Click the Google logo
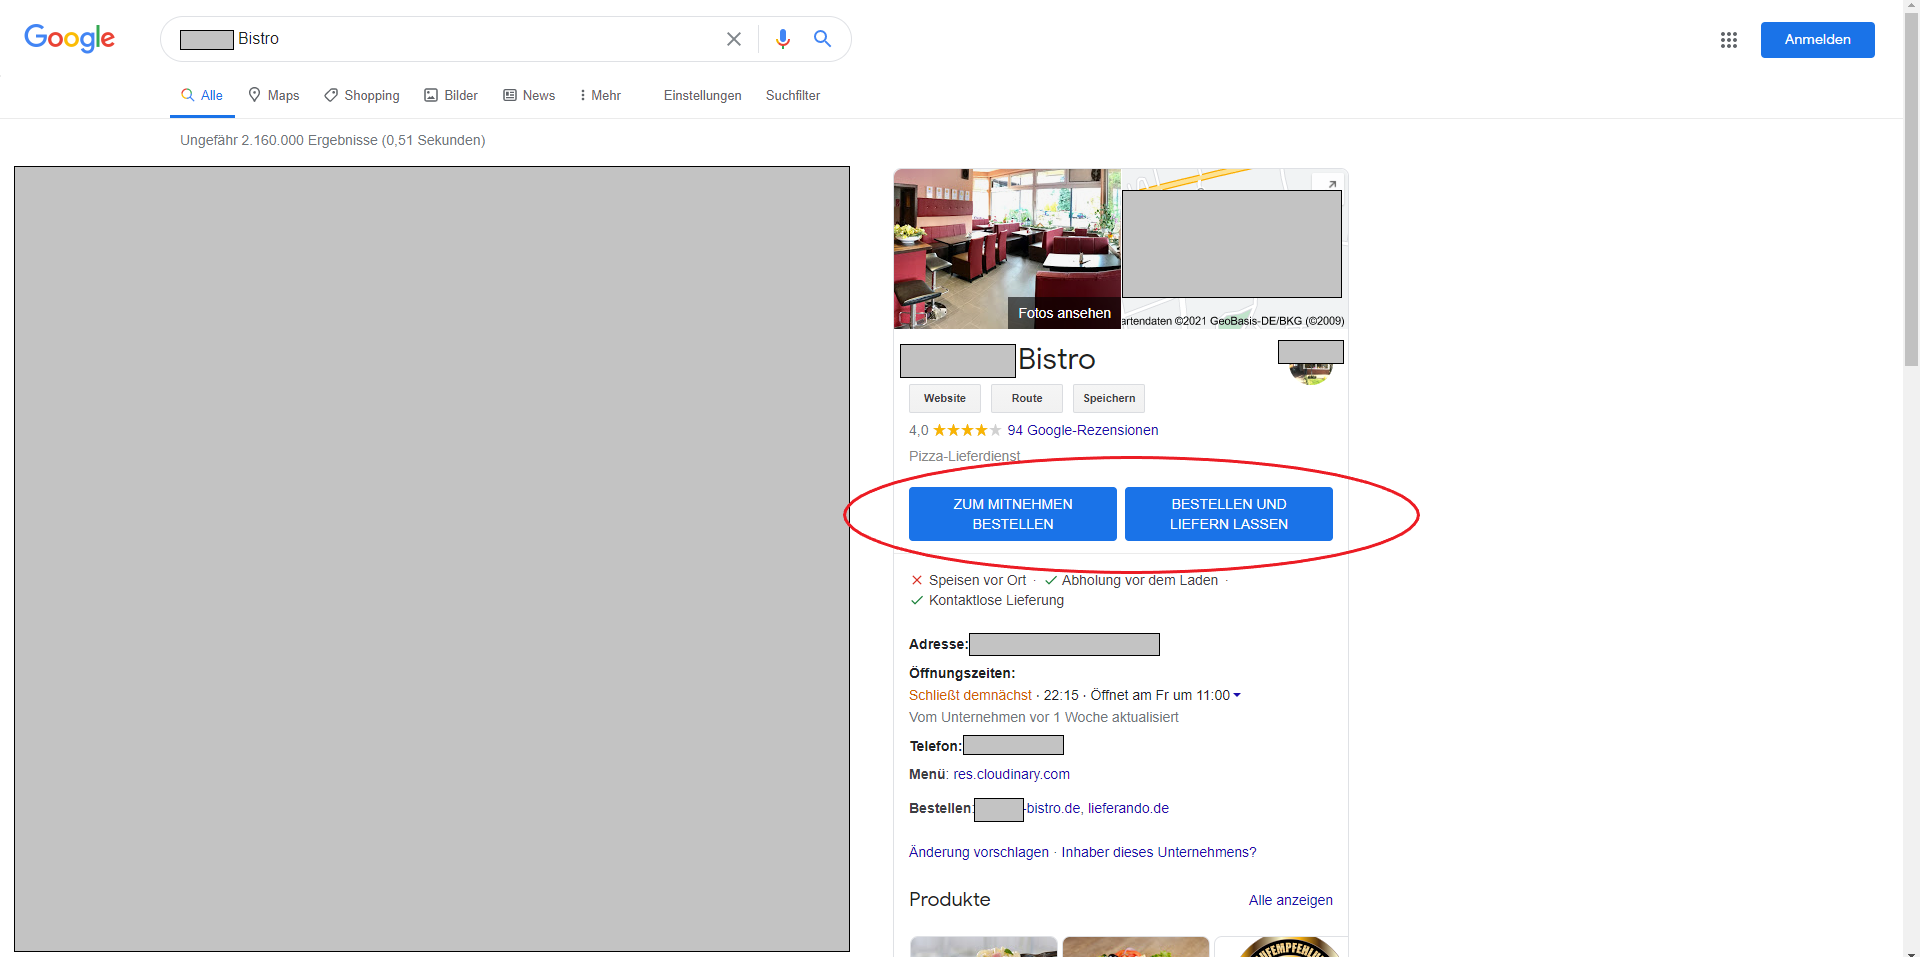 [69, 39]
